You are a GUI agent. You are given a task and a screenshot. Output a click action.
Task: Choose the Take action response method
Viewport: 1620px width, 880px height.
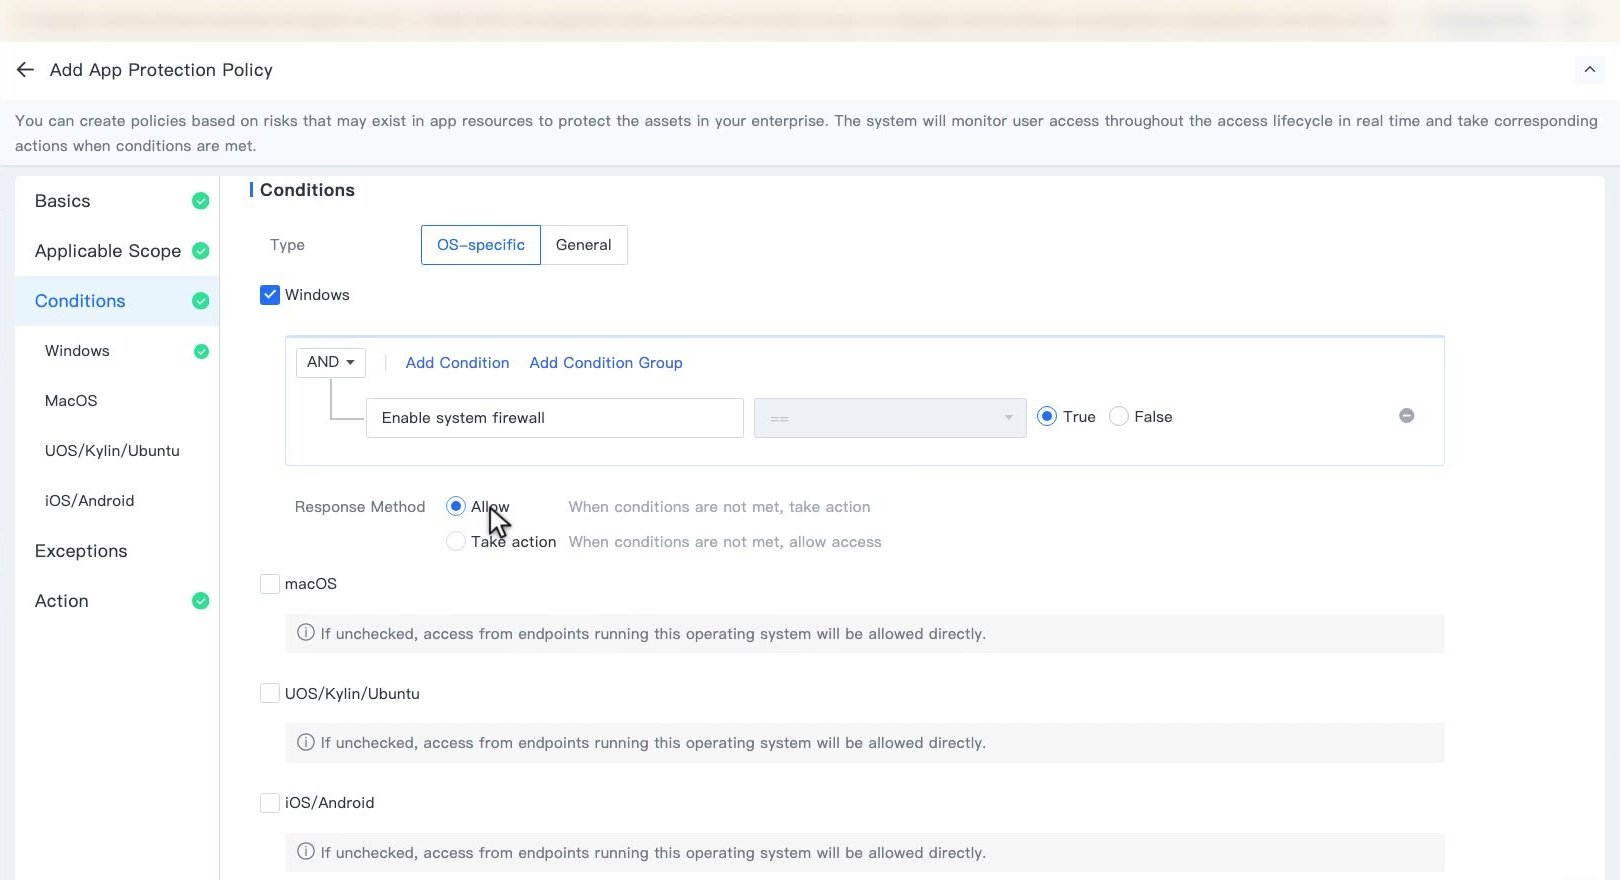[456, 542]
